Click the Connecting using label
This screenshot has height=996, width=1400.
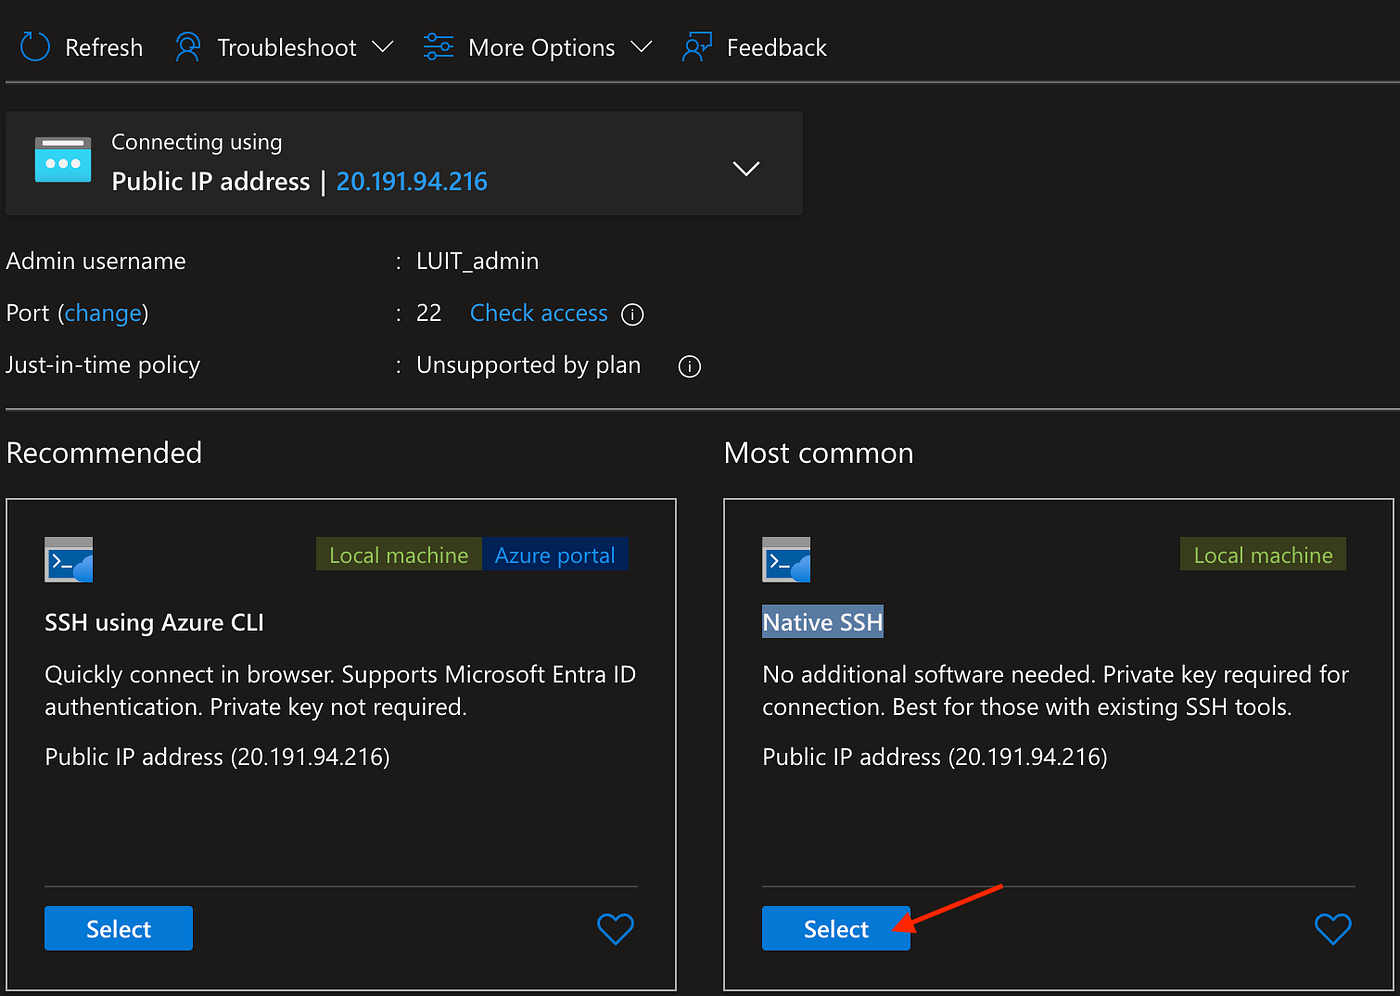(196, 142)
